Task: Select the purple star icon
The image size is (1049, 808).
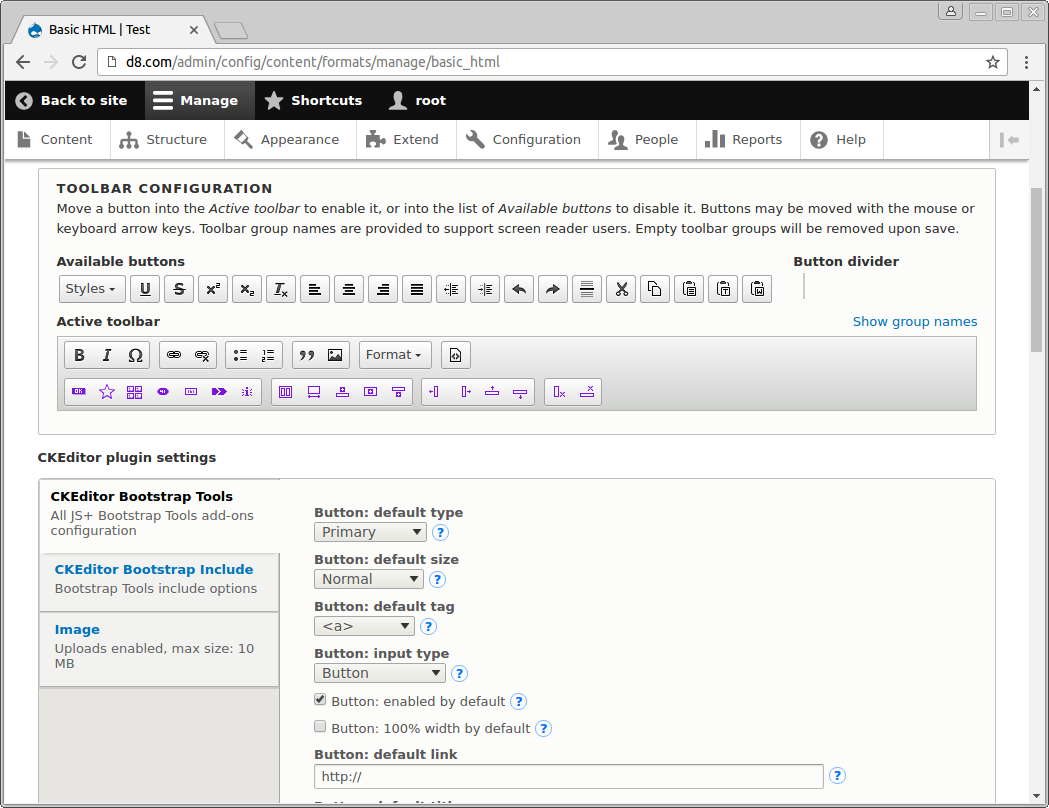Action: click(107, 392)
